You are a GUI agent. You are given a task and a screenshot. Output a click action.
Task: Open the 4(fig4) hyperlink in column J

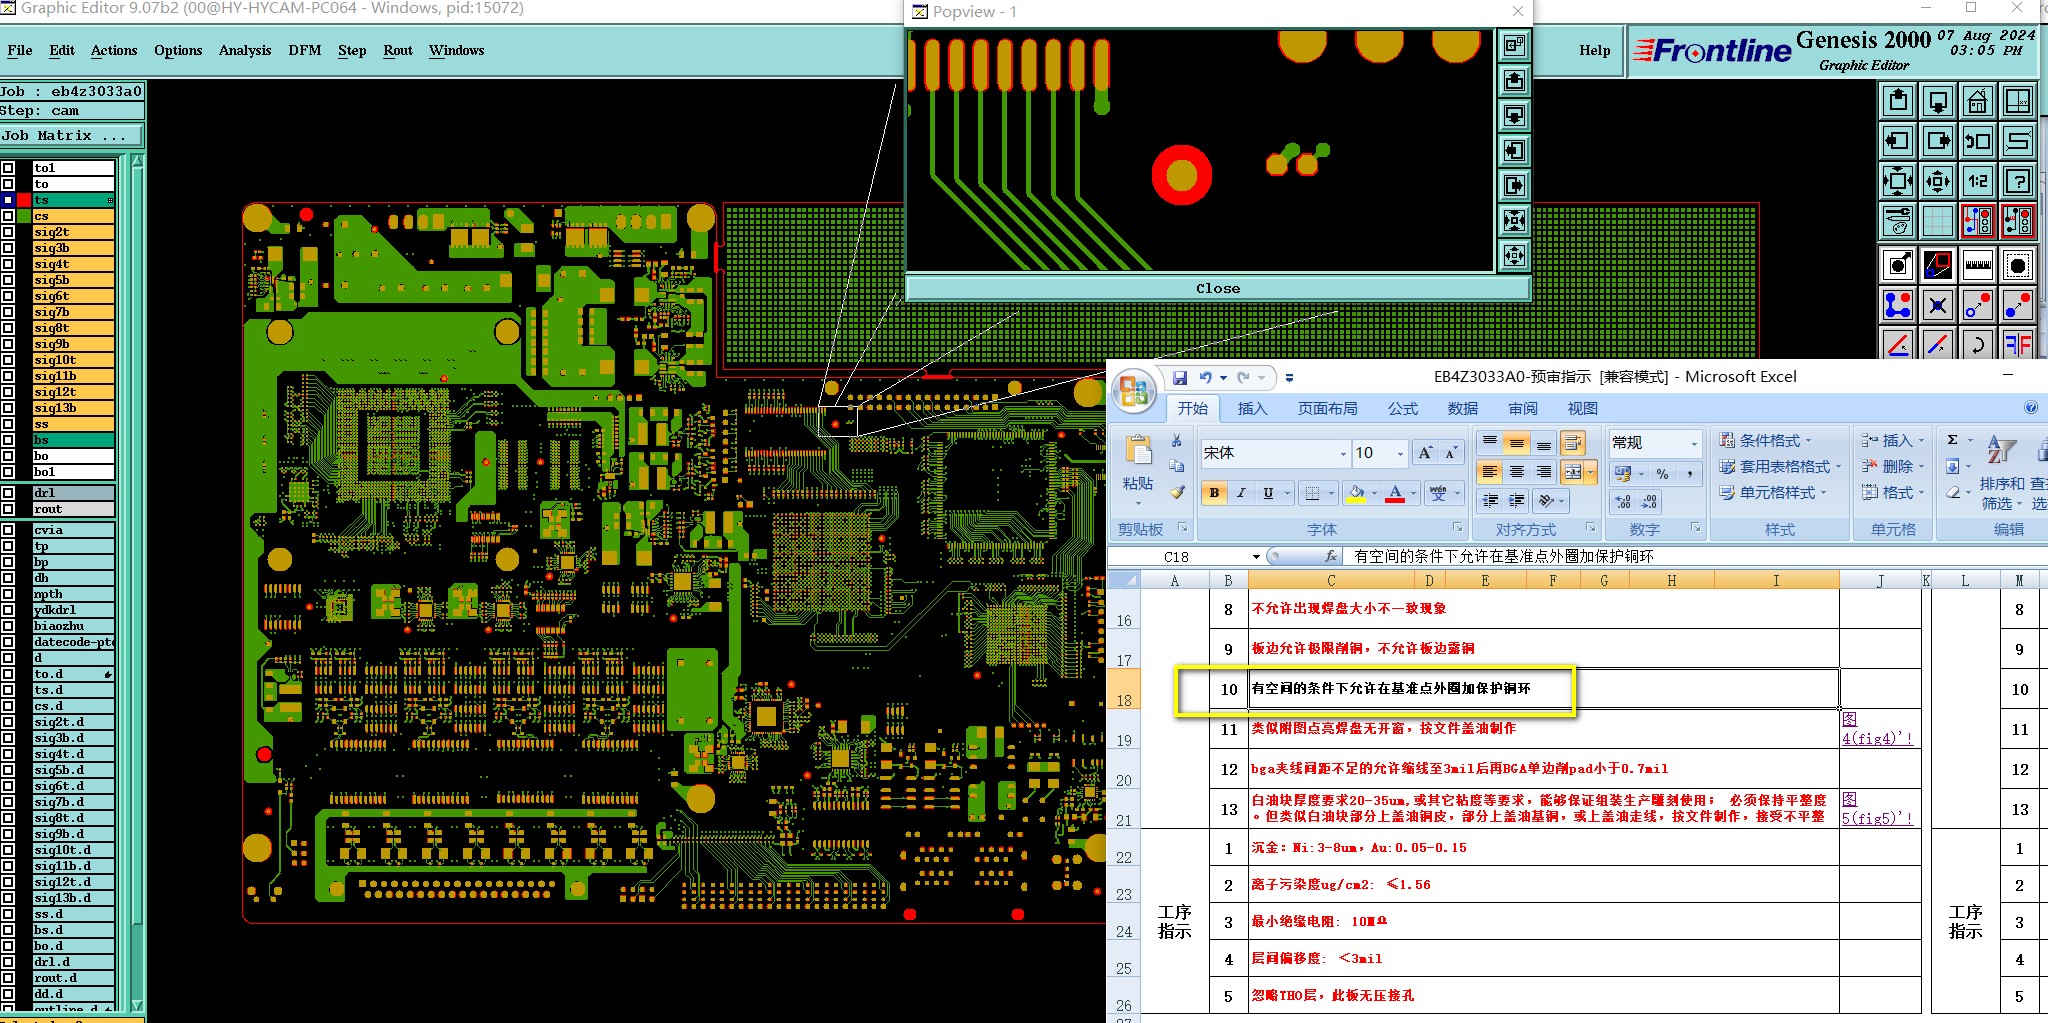click(x=1876, y=738)
